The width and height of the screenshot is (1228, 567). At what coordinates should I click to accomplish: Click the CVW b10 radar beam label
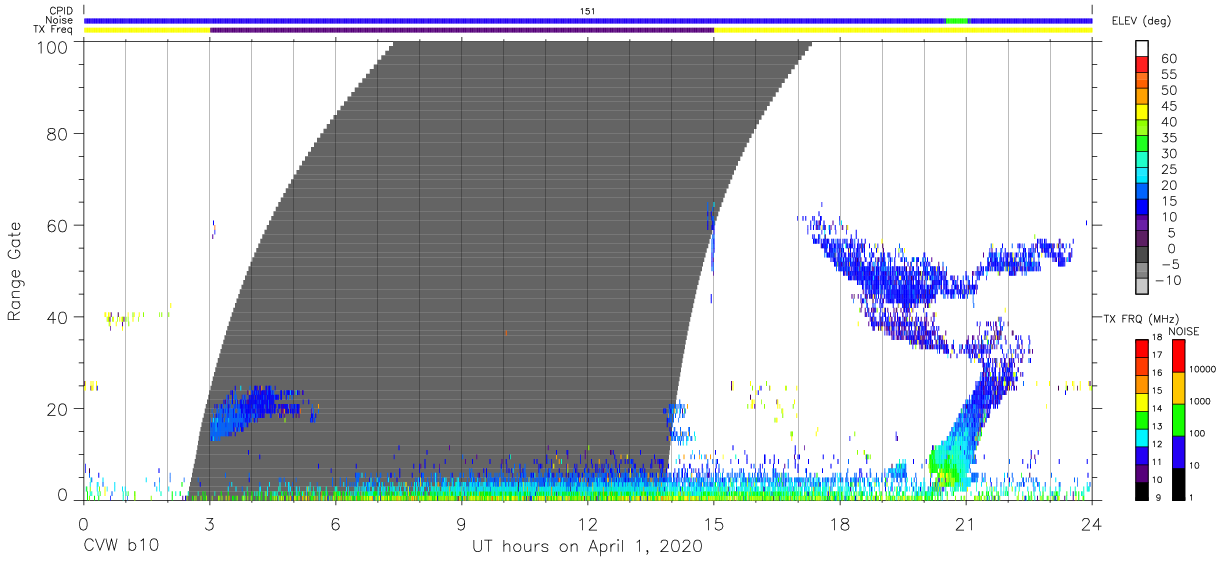pos(120,547)
